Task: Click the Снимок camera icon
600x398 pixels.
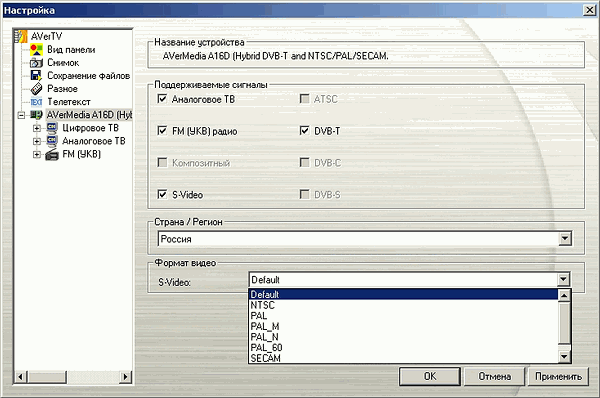Action: coord(36,63)
